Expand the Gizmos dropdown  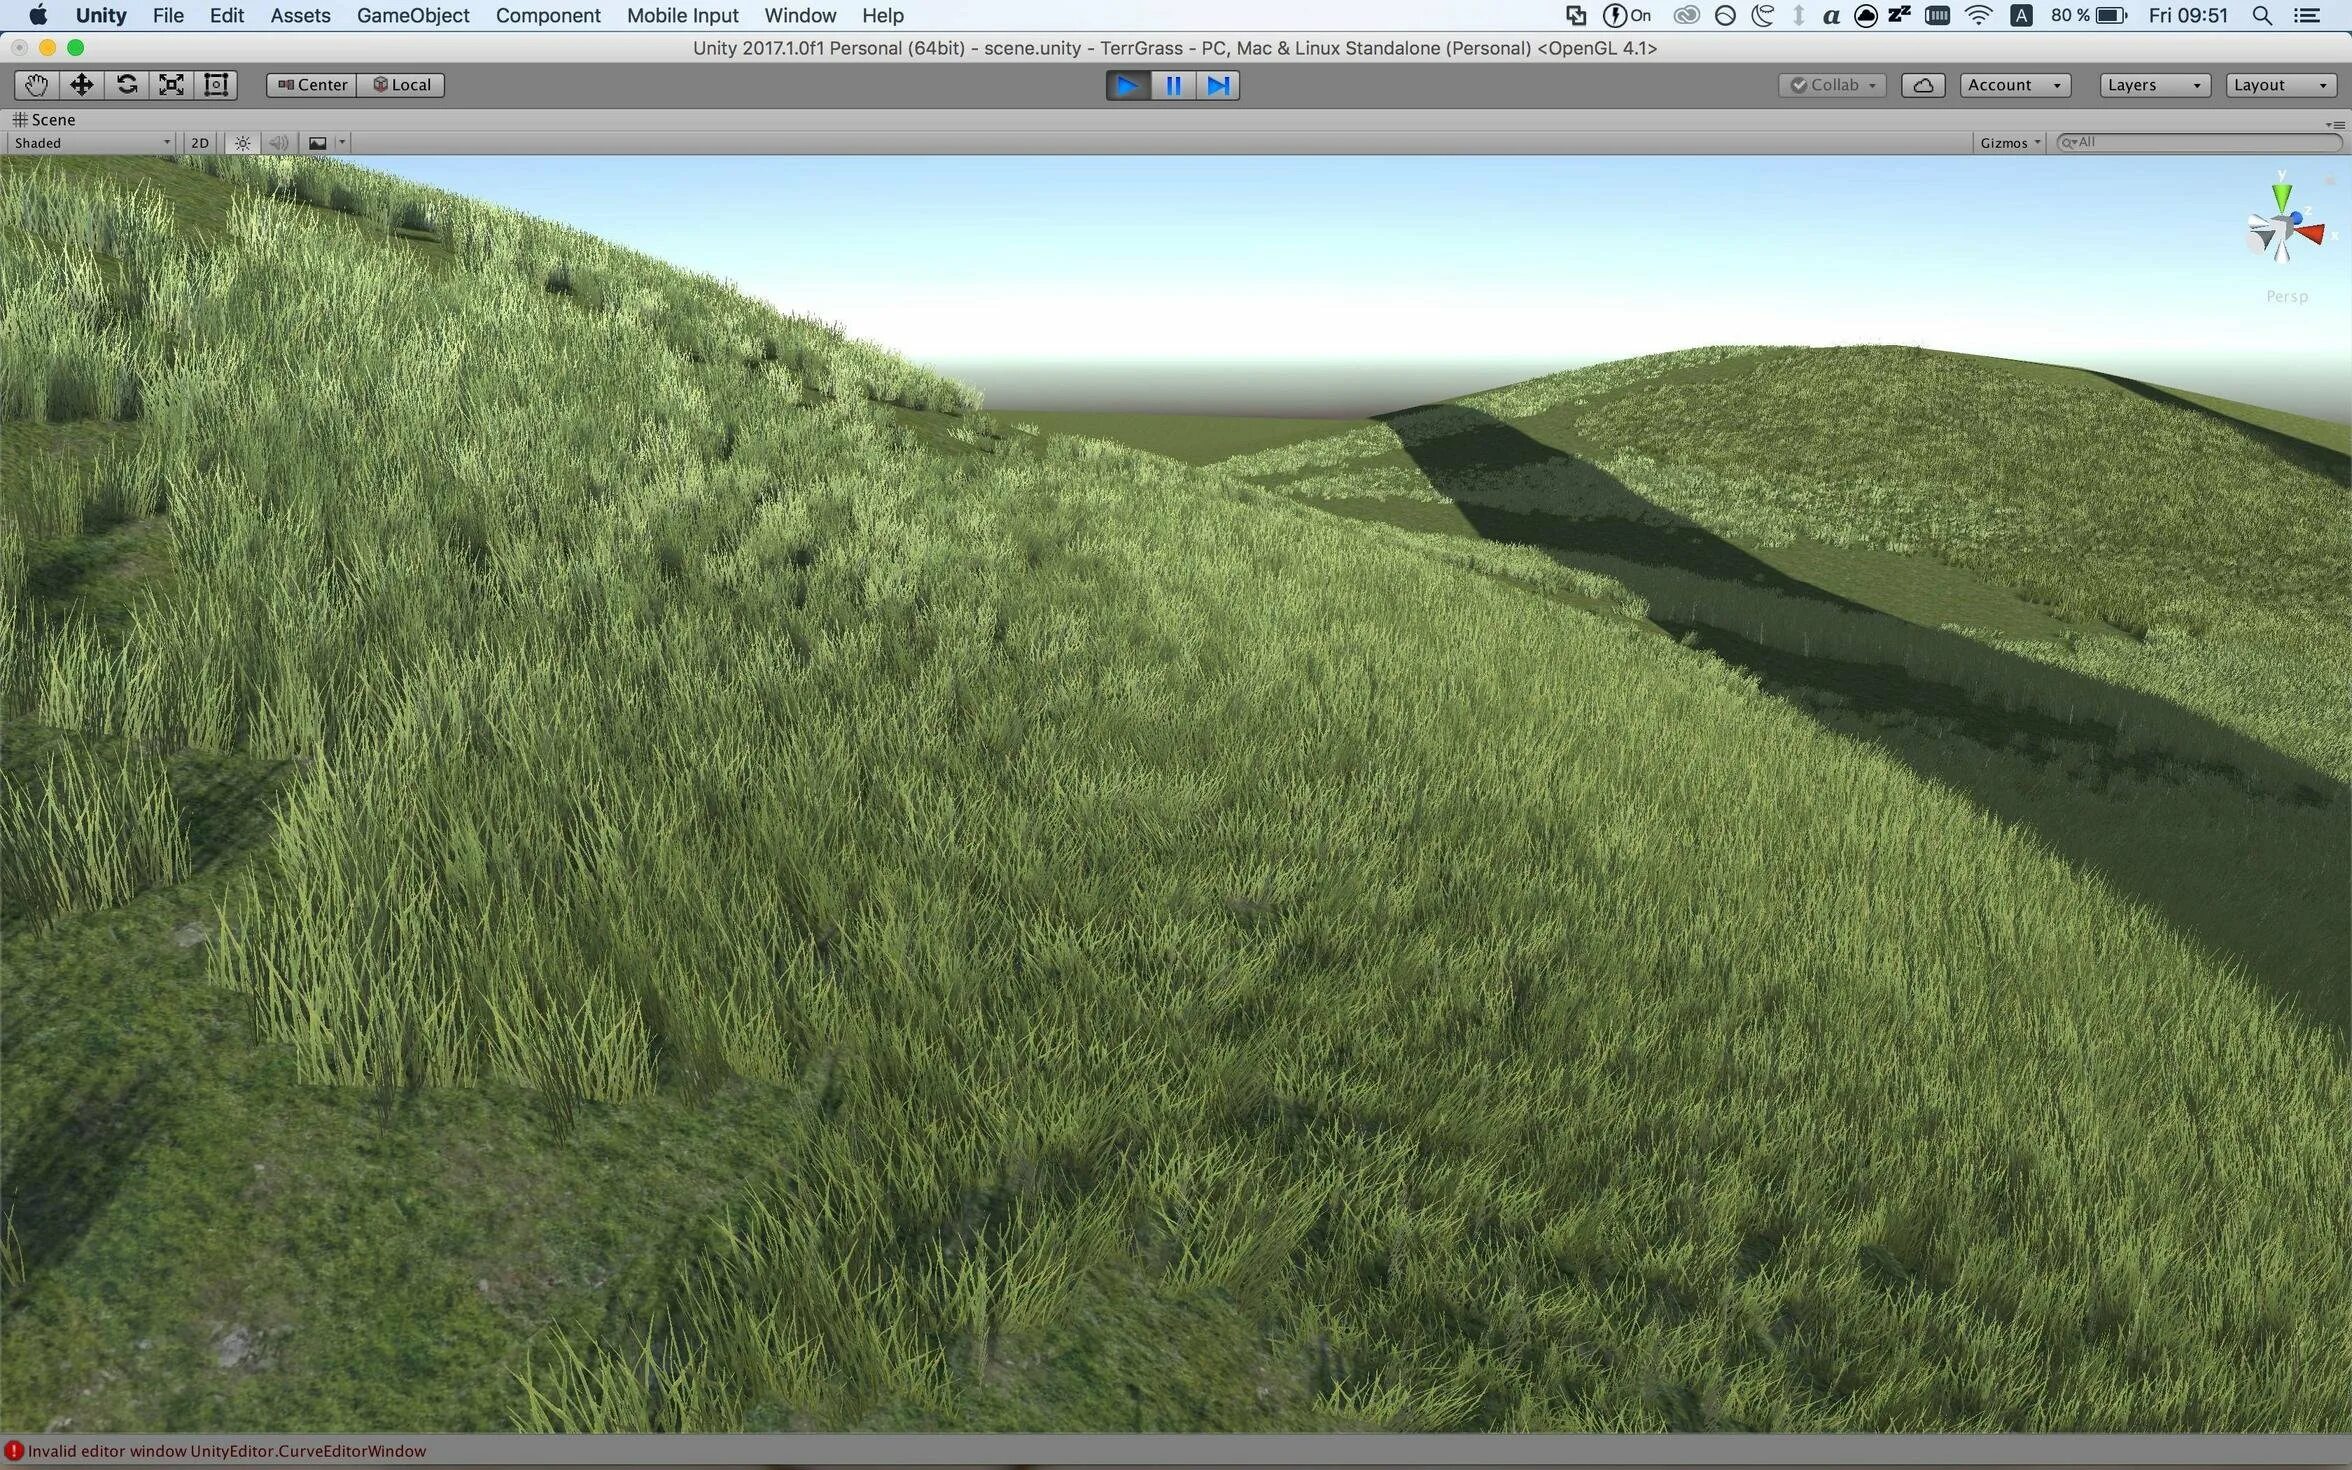pyautogui.click(x=2009, y=143)
